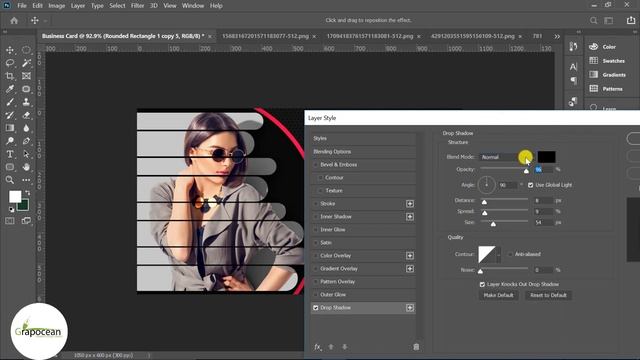Image resolution: width=640 pixels, height=360 pixels.
Task: Click the Size slider handle
Action: click(493, 224)
